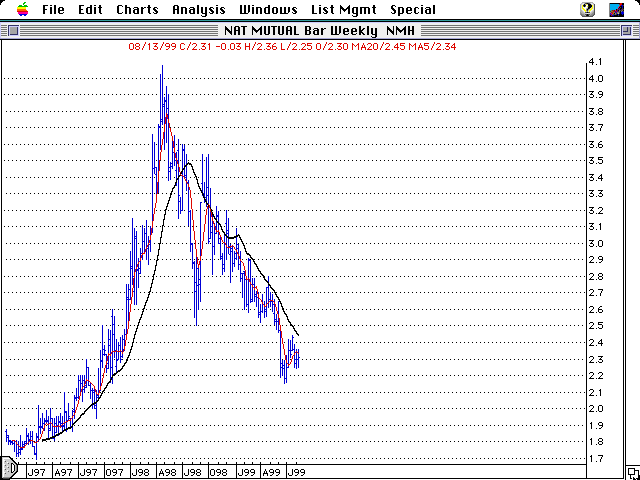Click the 2.3 price axis label
Viewport: 640px width, 480px height.
click(x=596, y=360)
